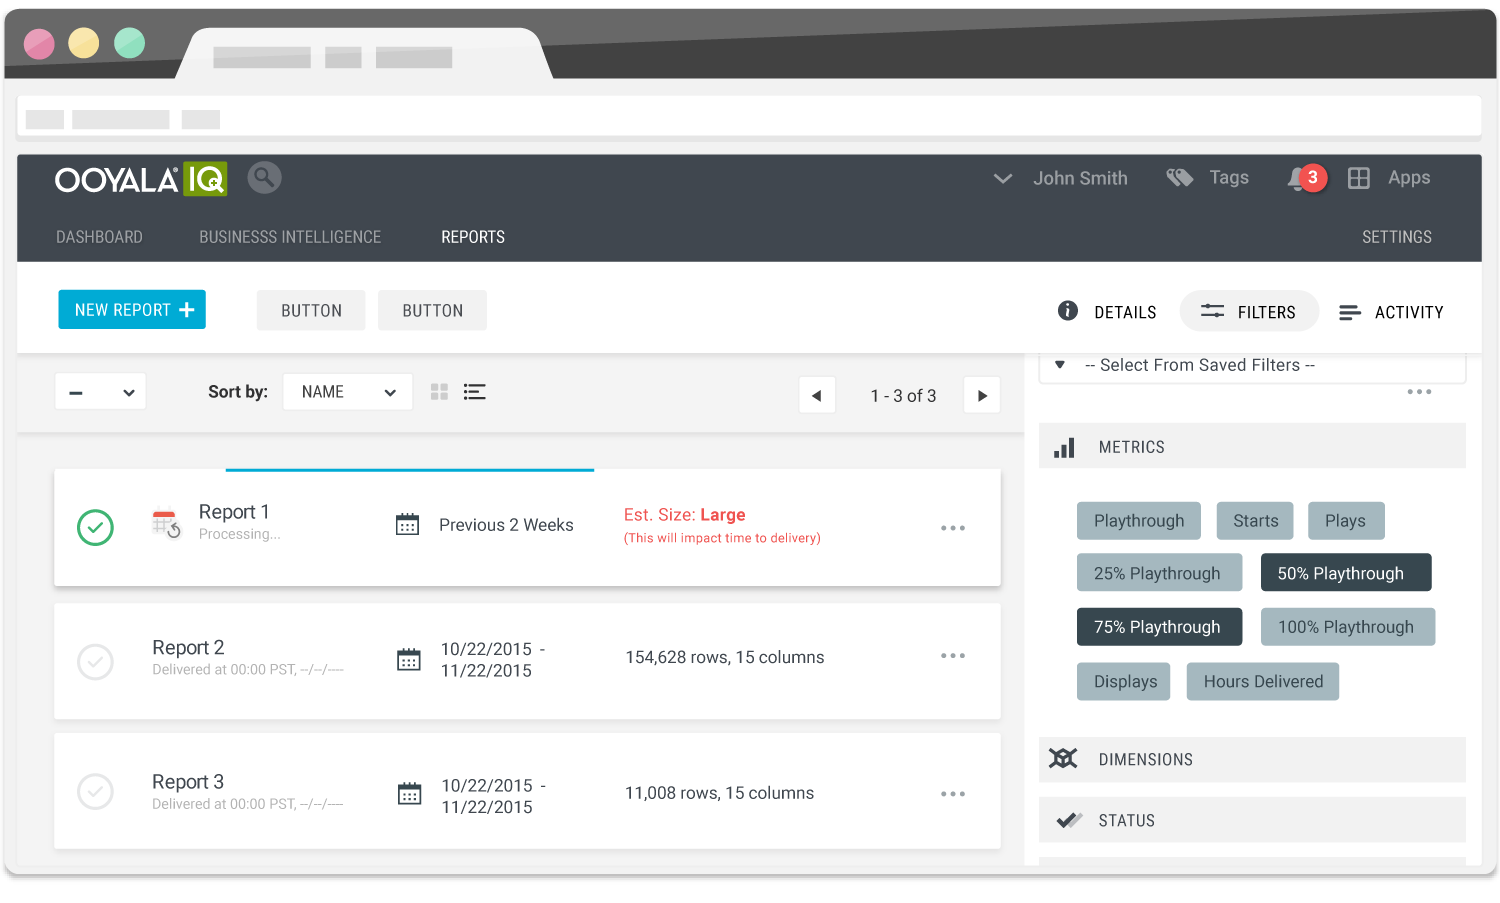Viewport: 1500px width, 903px height.
Task: Click the New Report button
Action: click(x=132, y=310)
